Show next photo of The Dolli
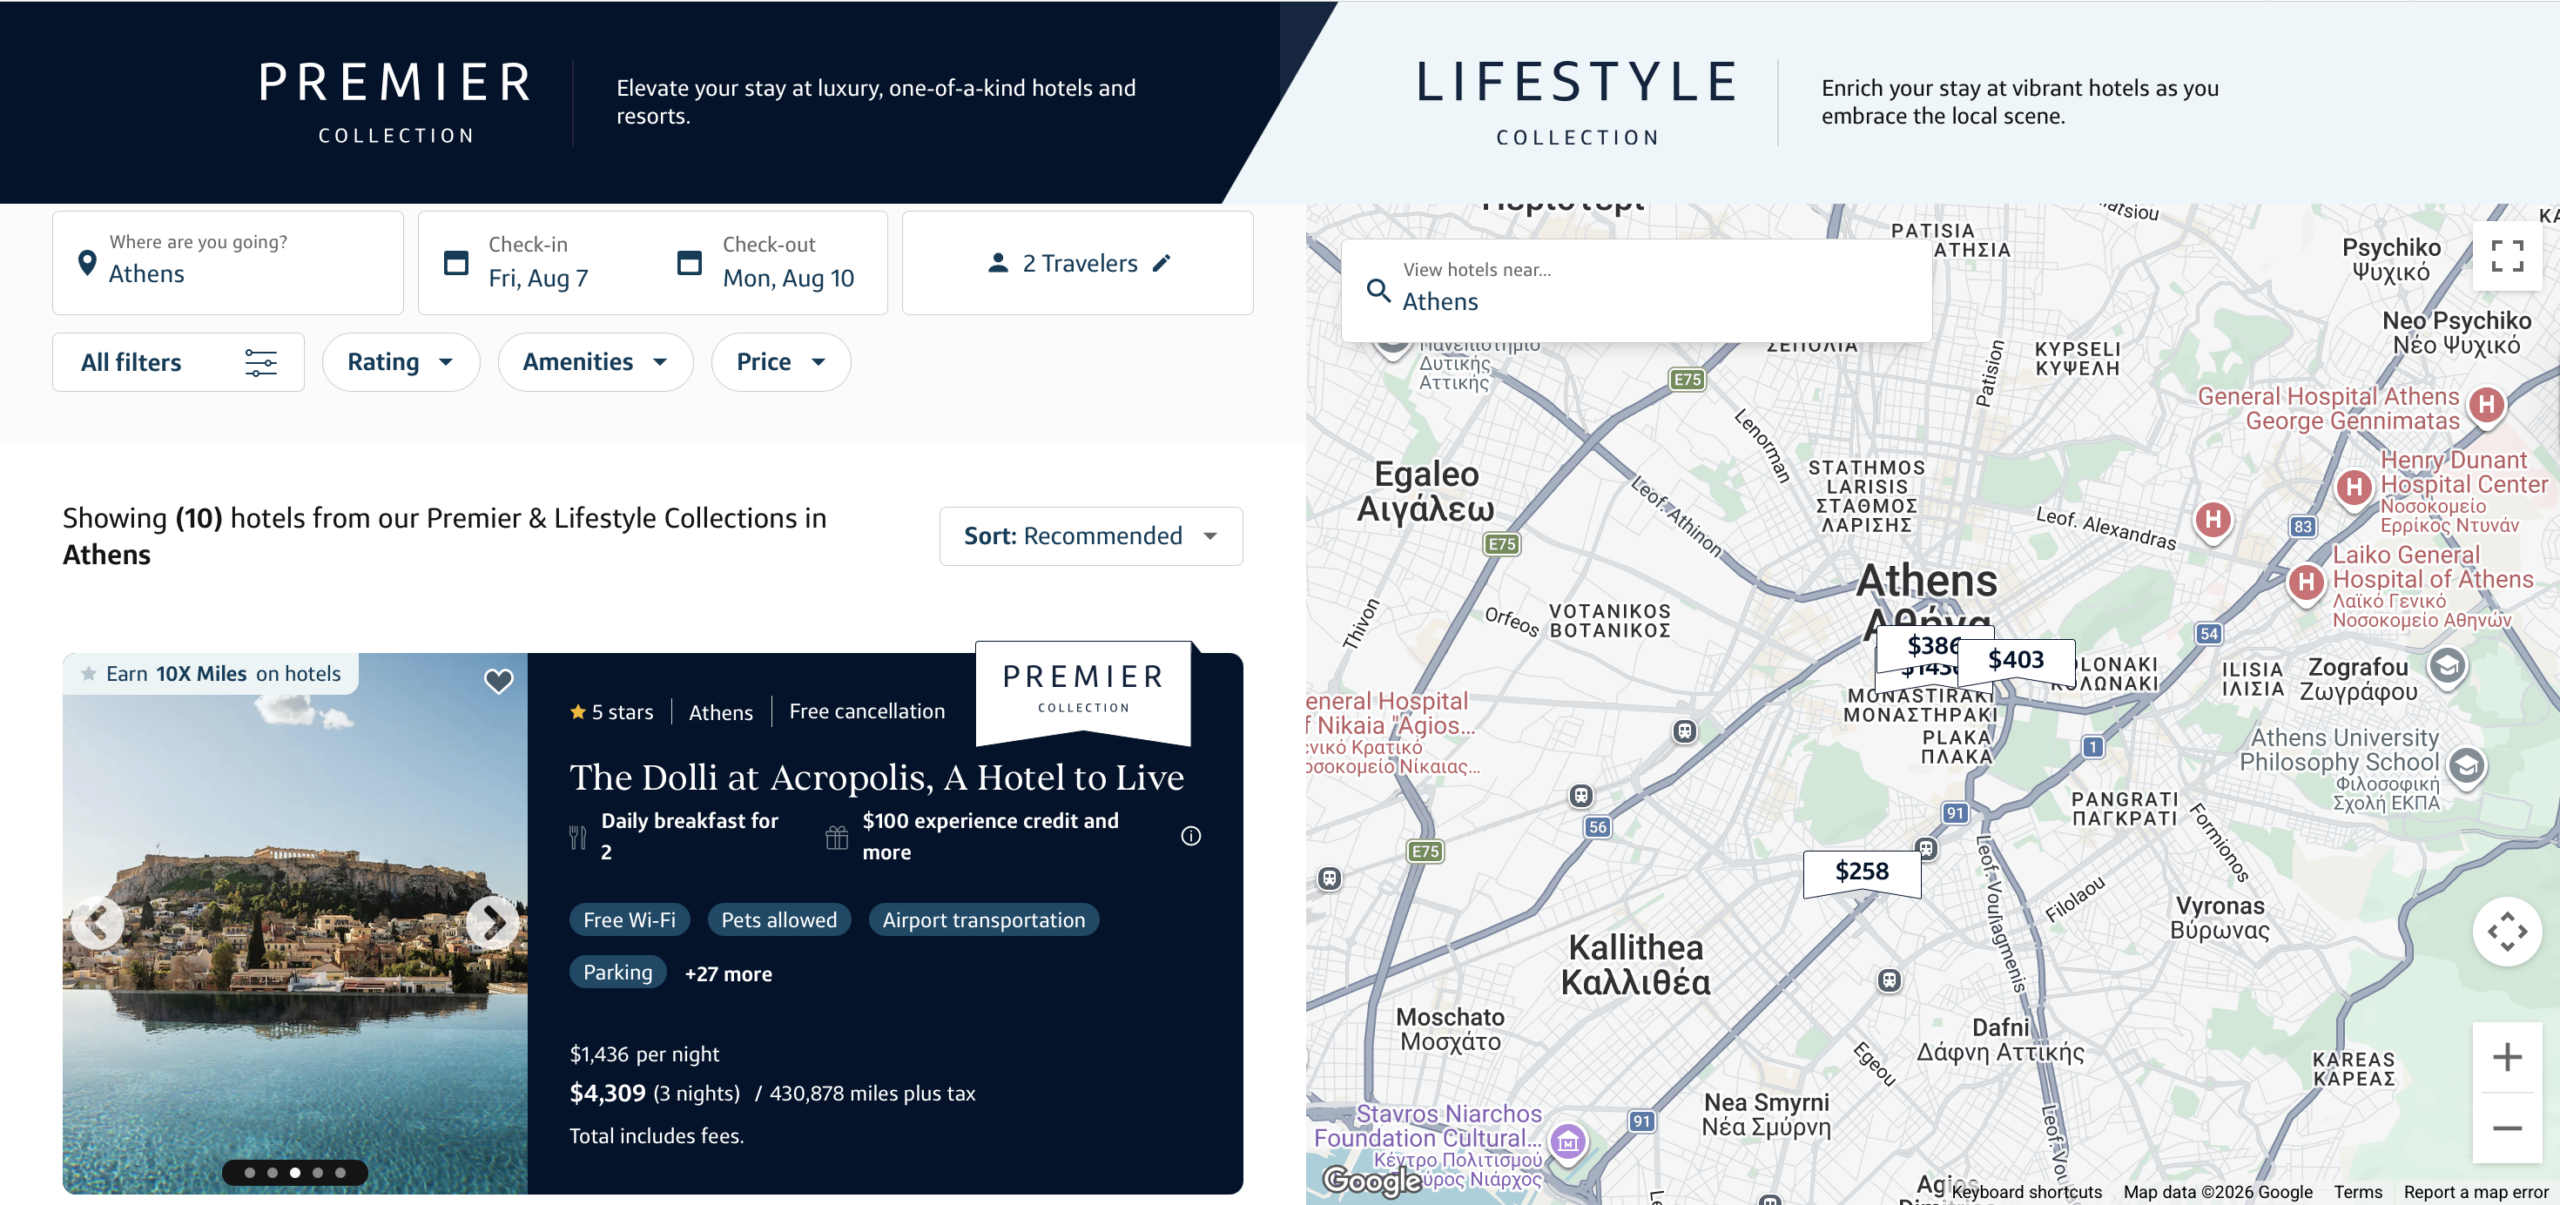This screenshot has width=2560, height=1205. 492,923
